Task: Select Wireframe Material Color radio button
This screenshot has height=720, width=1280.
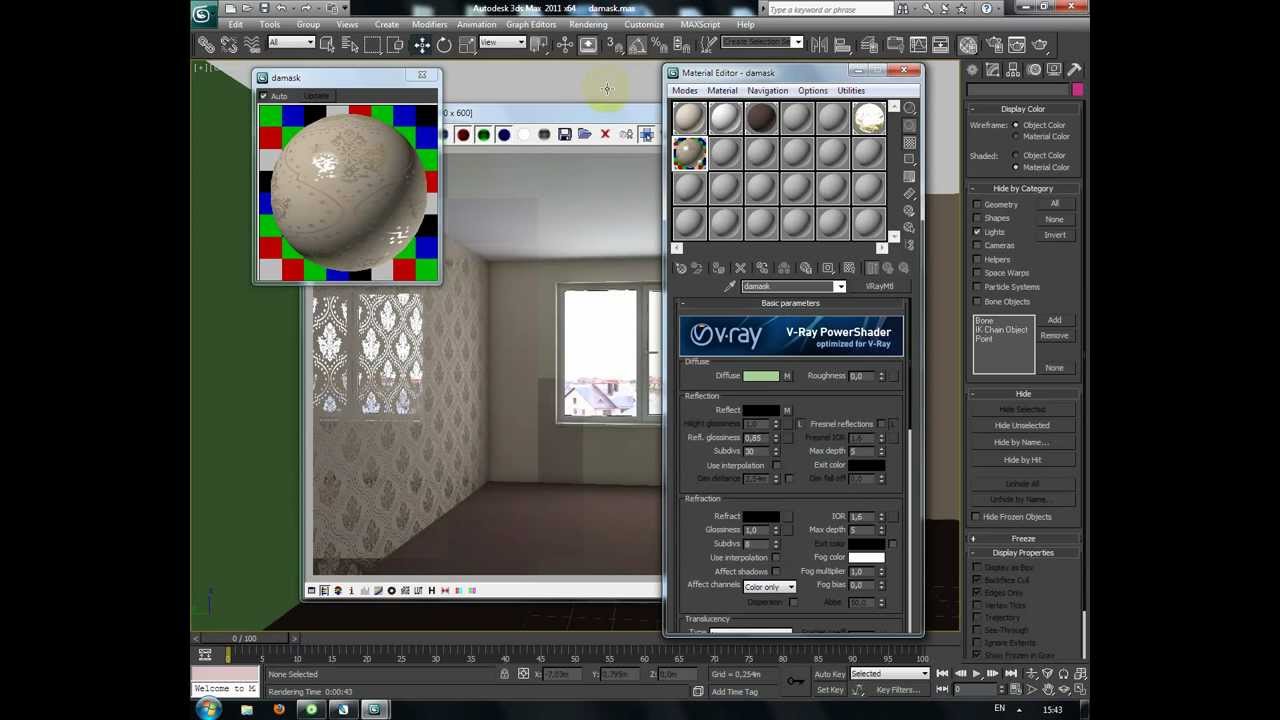Action: pyautogui.click(x=1016, y=137)
